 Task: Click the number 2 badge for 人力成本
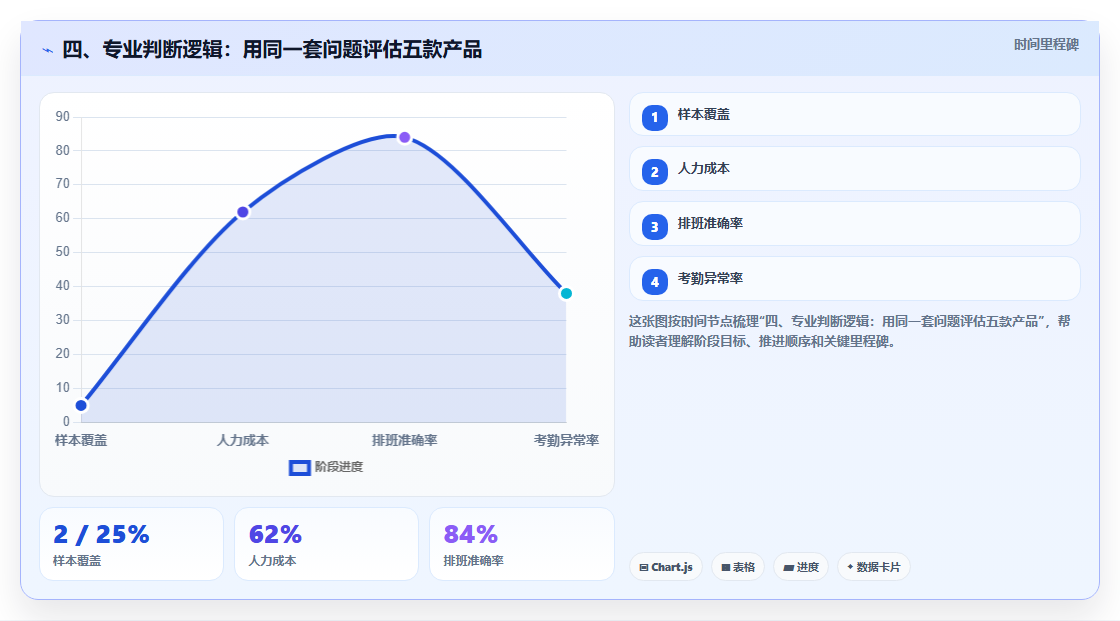pos(654,172)
